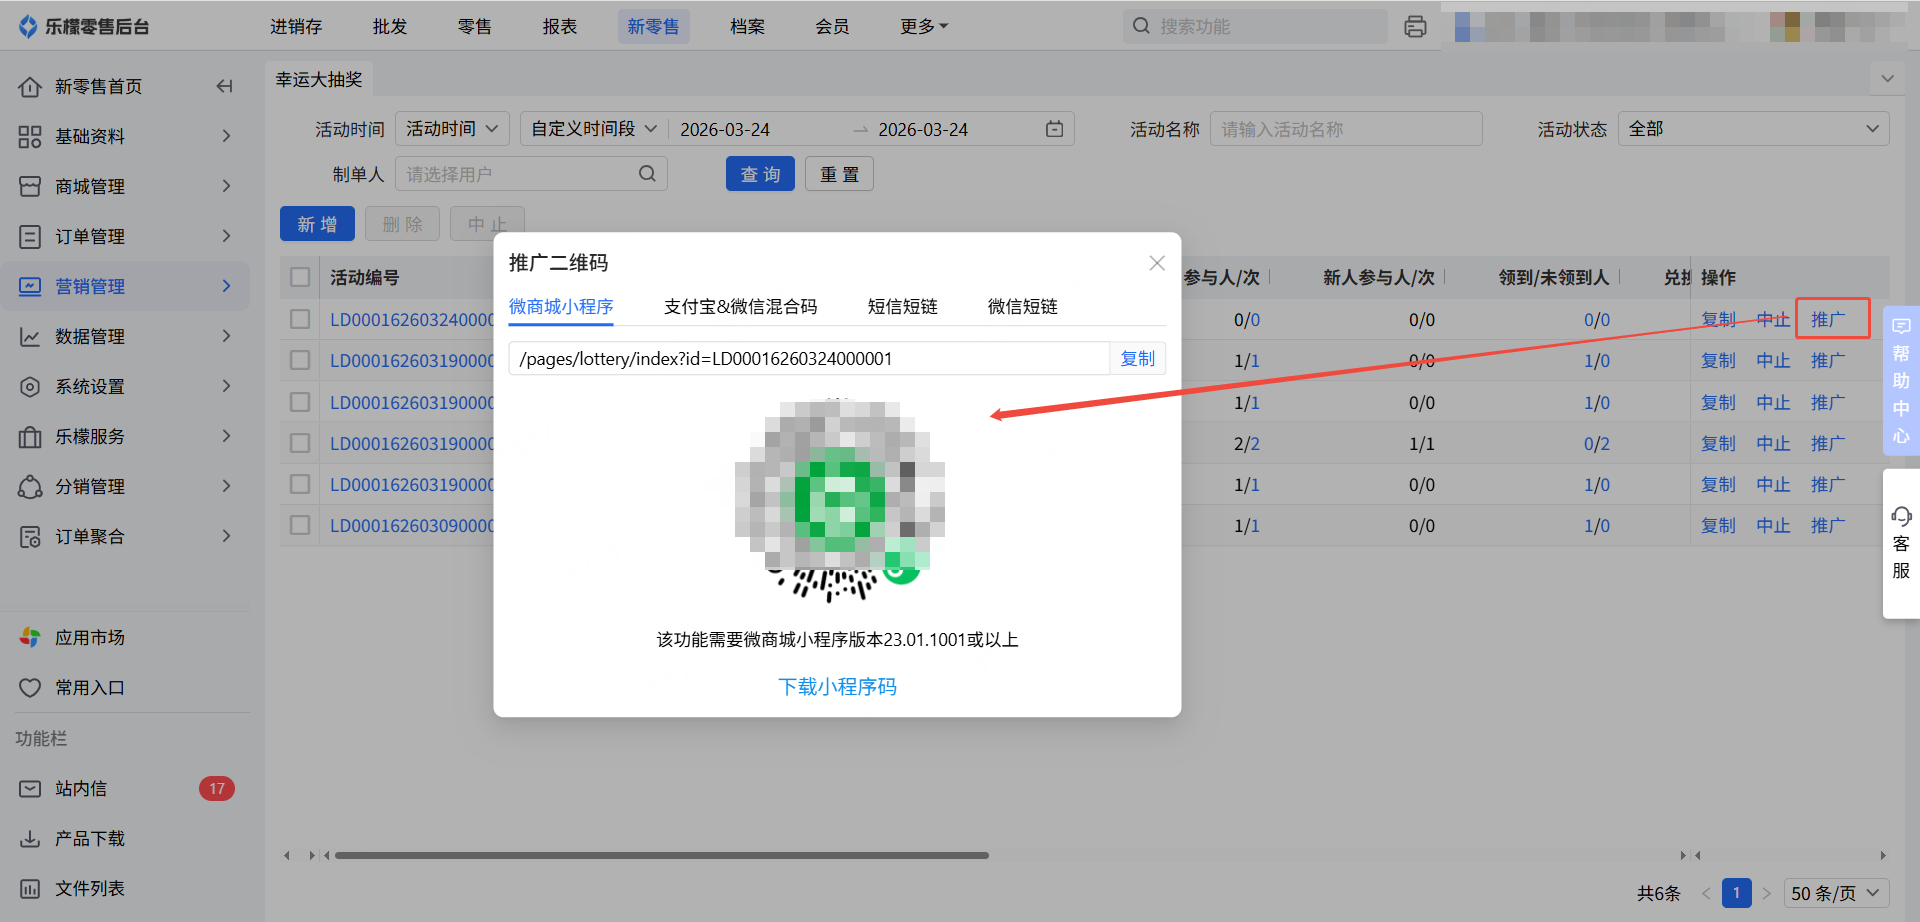Open the 活动状态 全部 dropdown

coord(1753,129)
